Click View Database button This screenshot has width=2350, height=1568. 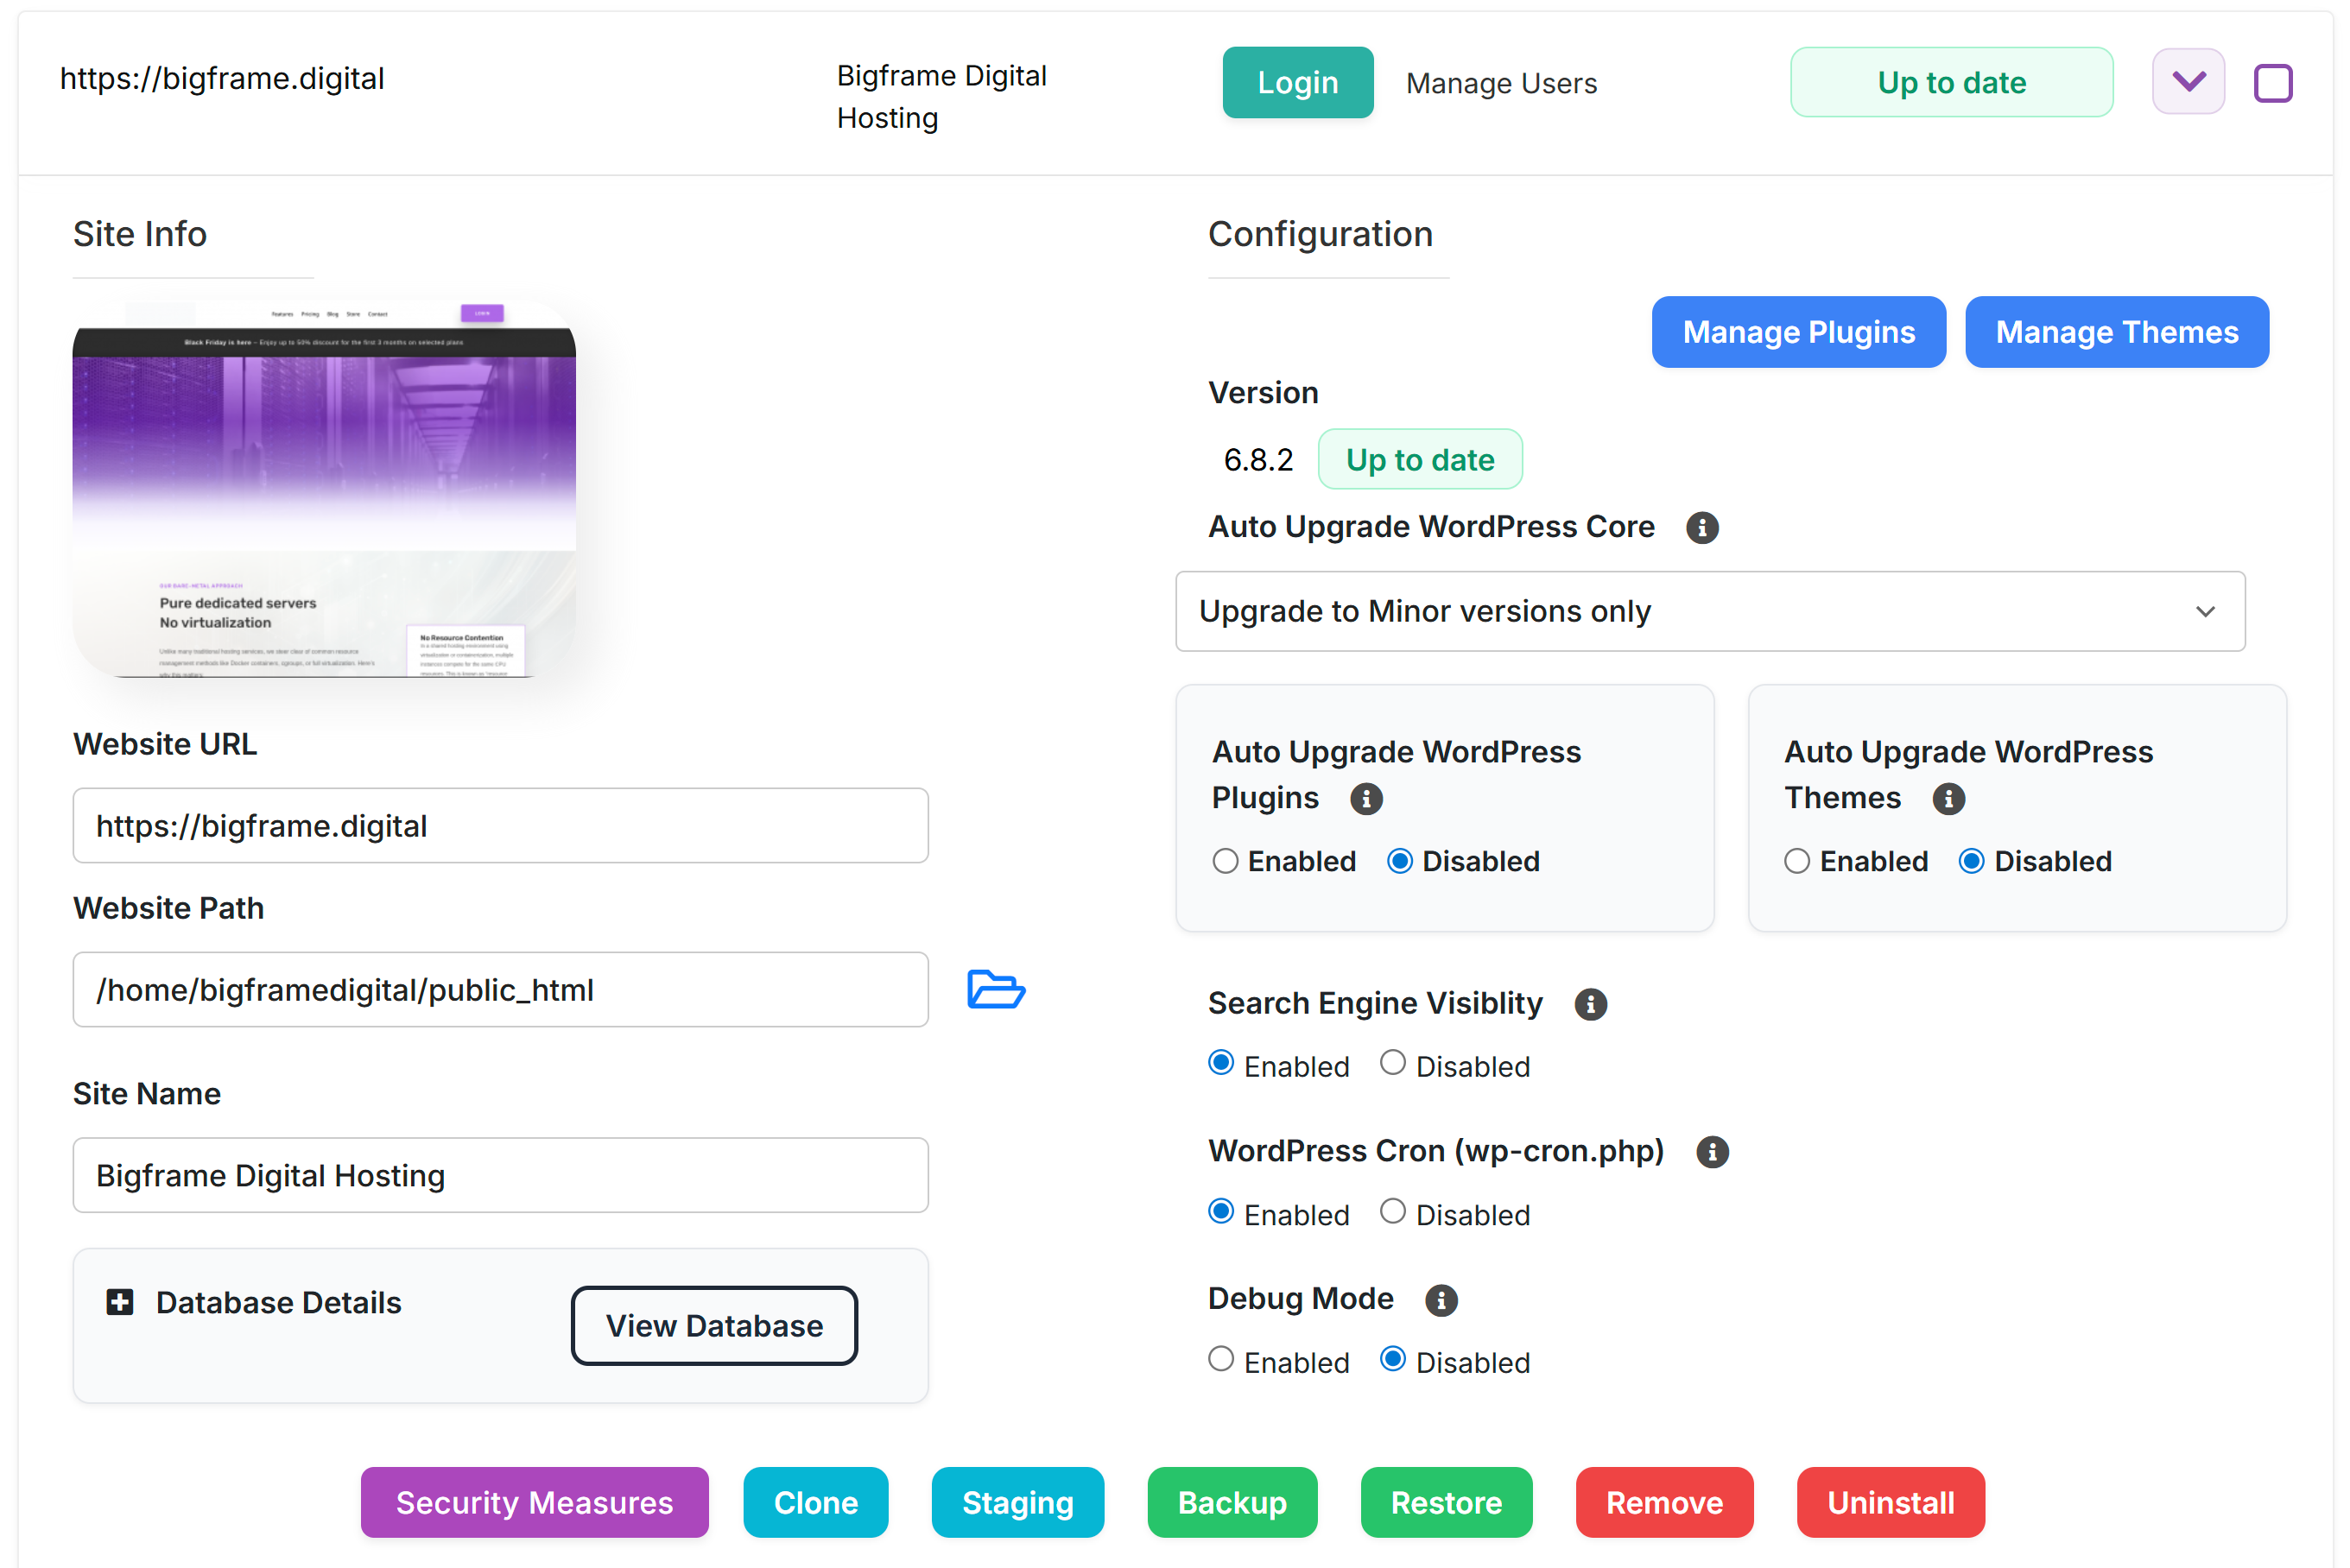pyautogui.click(x=714, y=1325)
